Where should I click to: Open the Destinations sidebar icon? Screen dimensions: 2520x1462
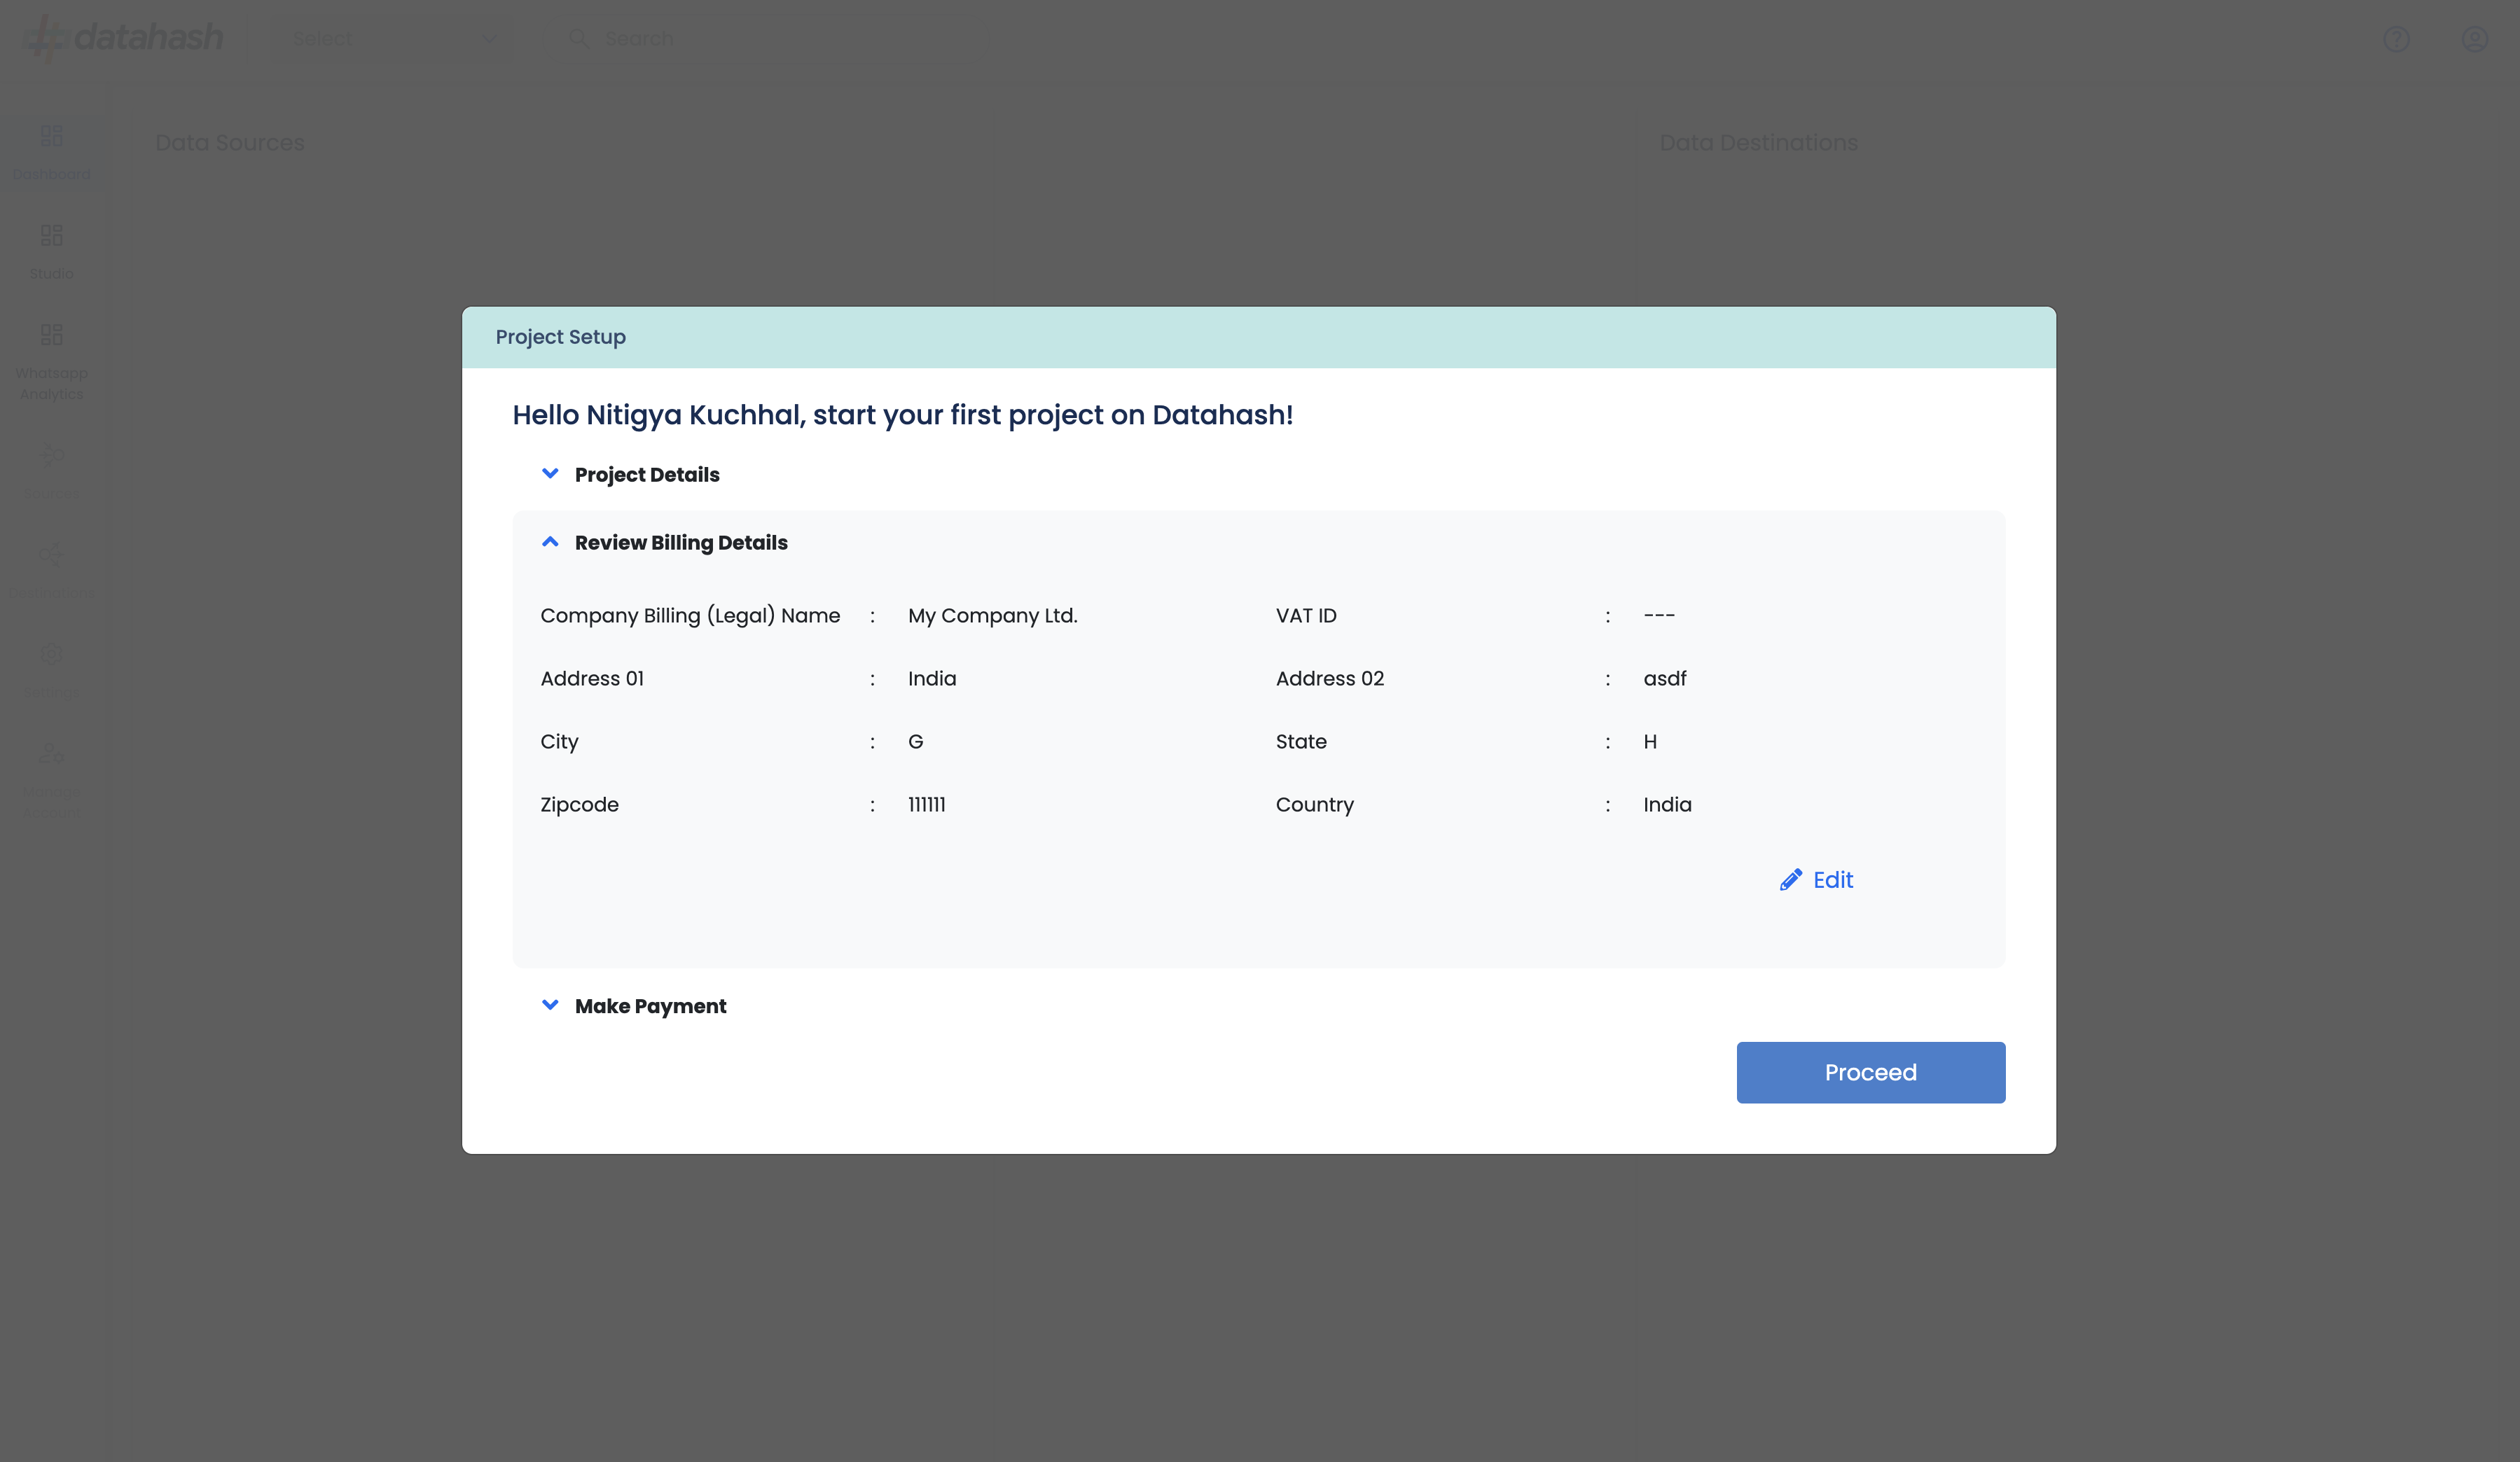click(51, 554)
